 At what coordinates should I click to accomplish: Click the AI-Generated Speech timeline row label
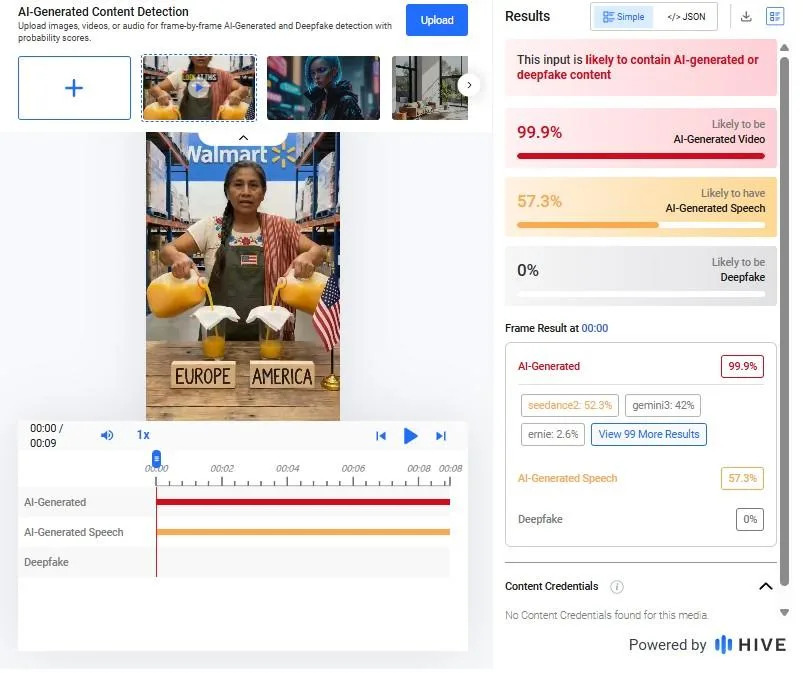point(74,532)
